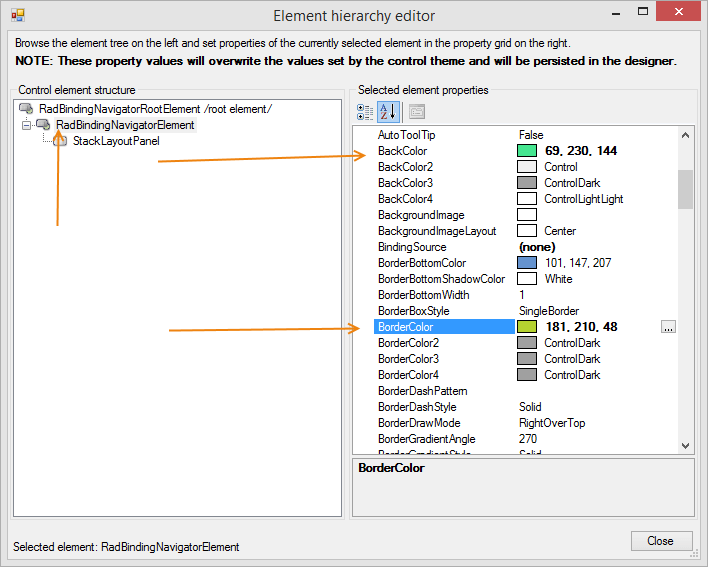
Task: Select the BorderColor3 property name
Action: (409, 359)
